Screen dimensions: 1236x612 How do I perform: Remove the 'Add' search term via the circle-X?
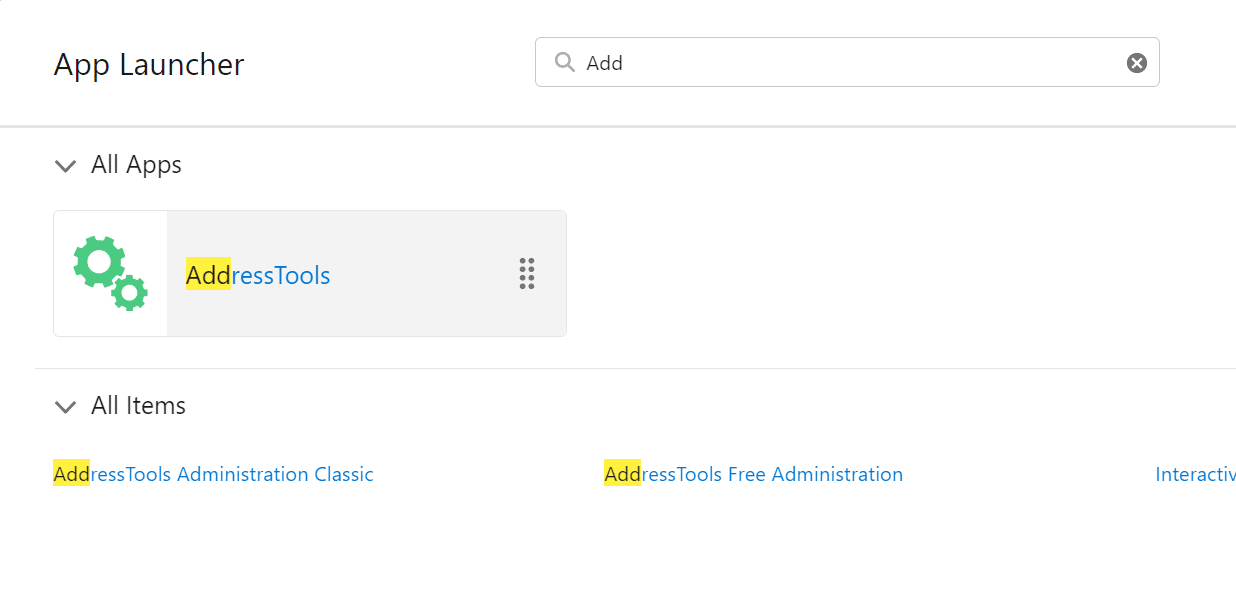(1136, 62)
